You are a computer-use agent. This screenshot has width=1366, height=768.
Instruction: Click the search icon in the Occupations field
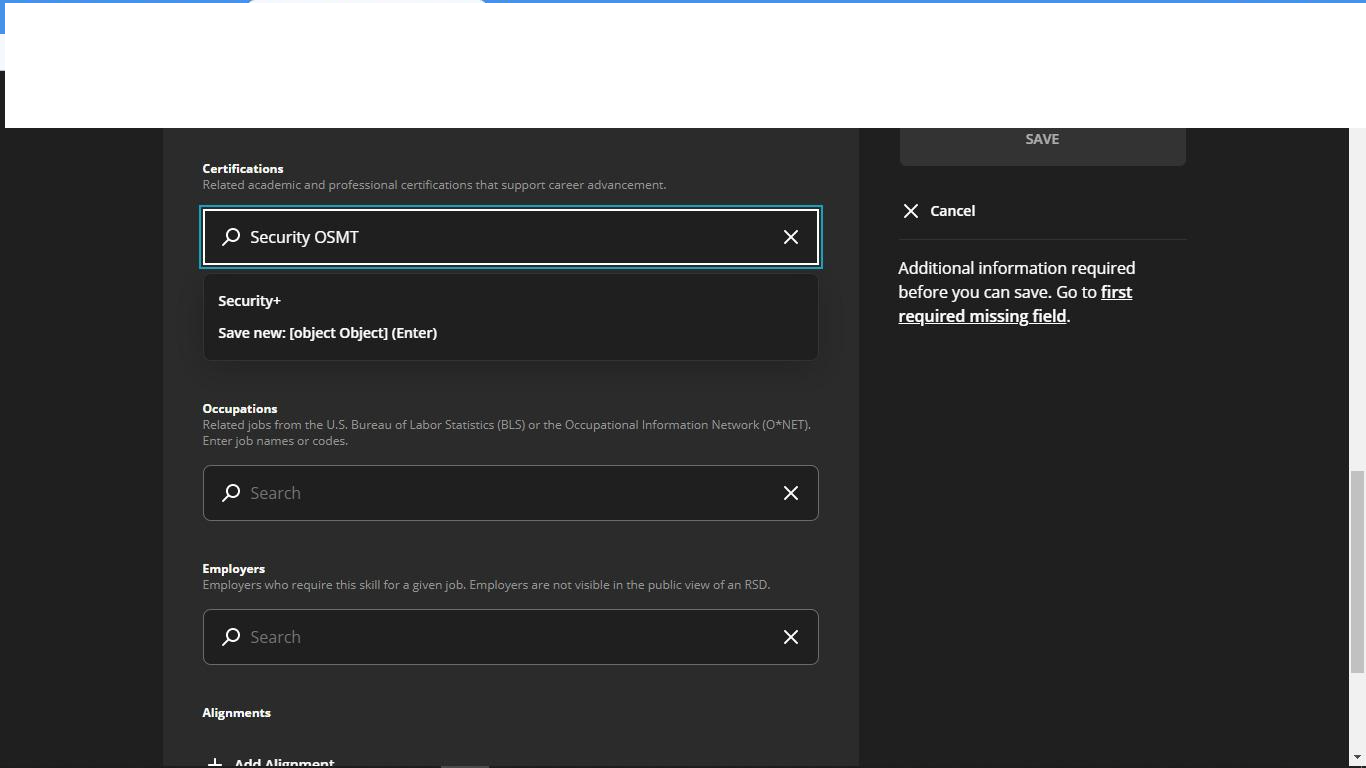230,493
